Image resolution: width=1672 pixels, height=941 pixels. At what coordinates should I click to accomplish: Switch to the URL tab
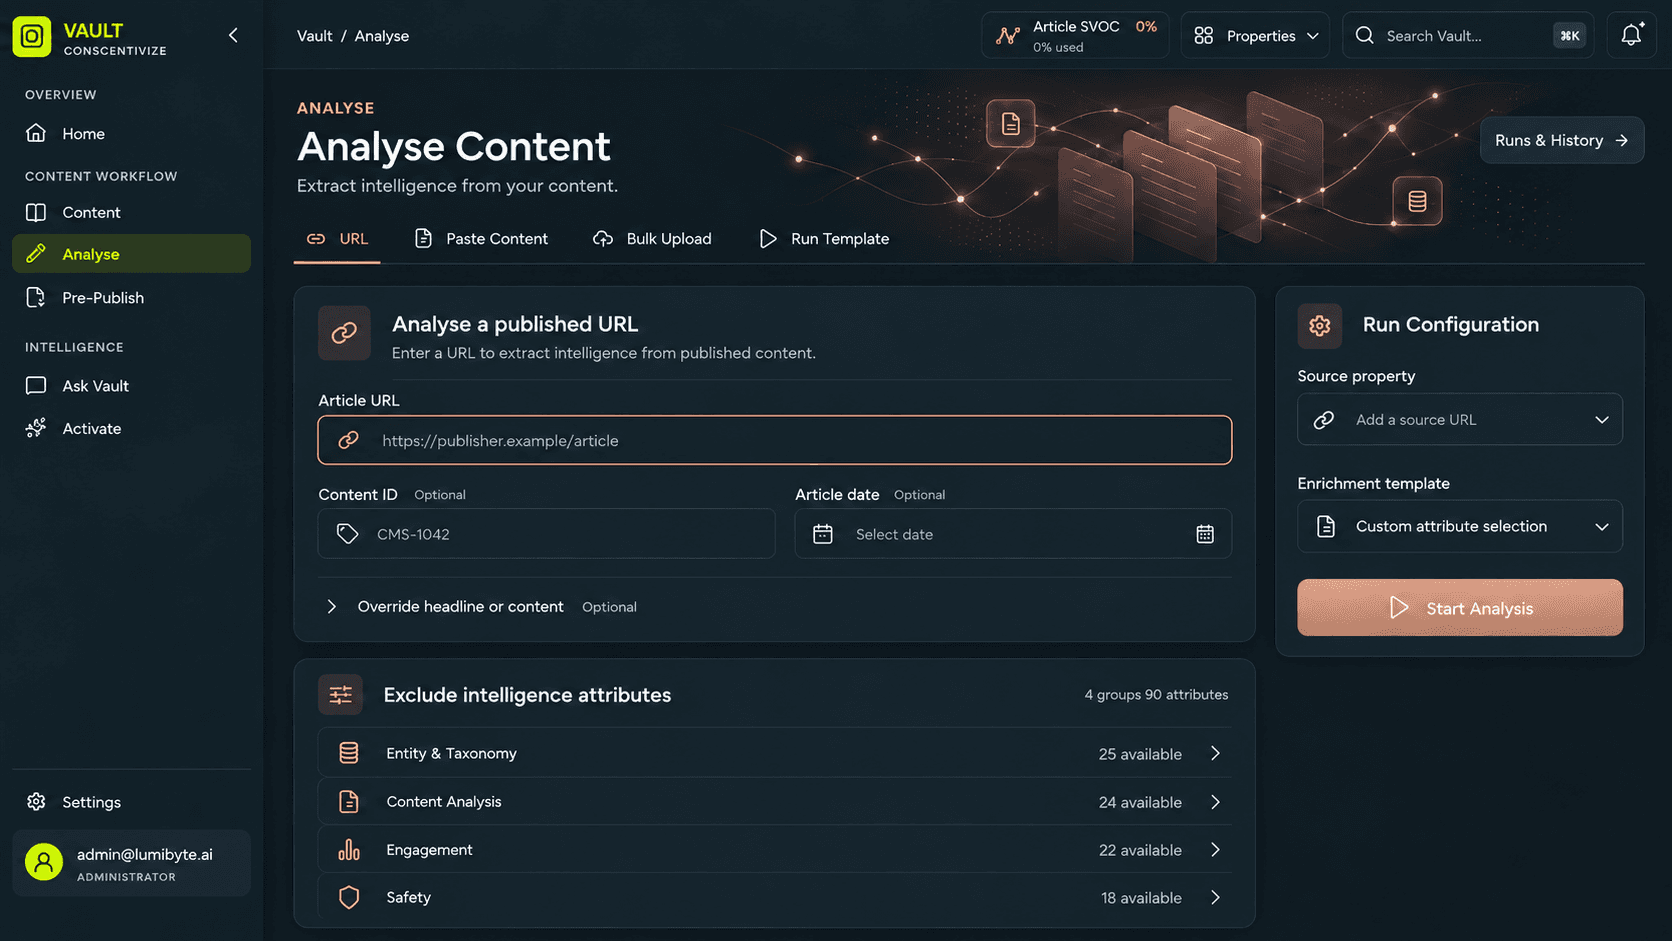[337, 239]
